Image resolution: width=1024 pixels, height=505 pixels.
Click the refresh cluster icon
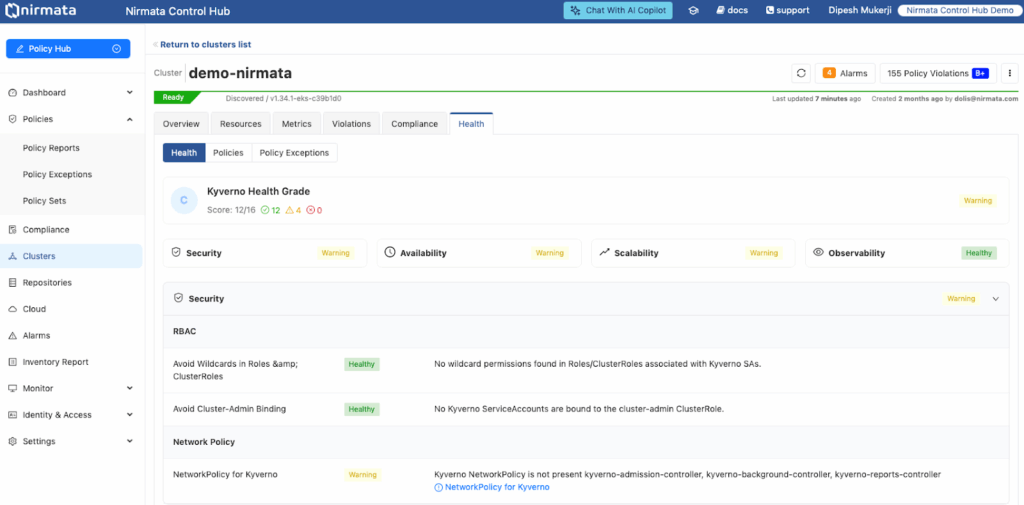(x=801, y=73)
